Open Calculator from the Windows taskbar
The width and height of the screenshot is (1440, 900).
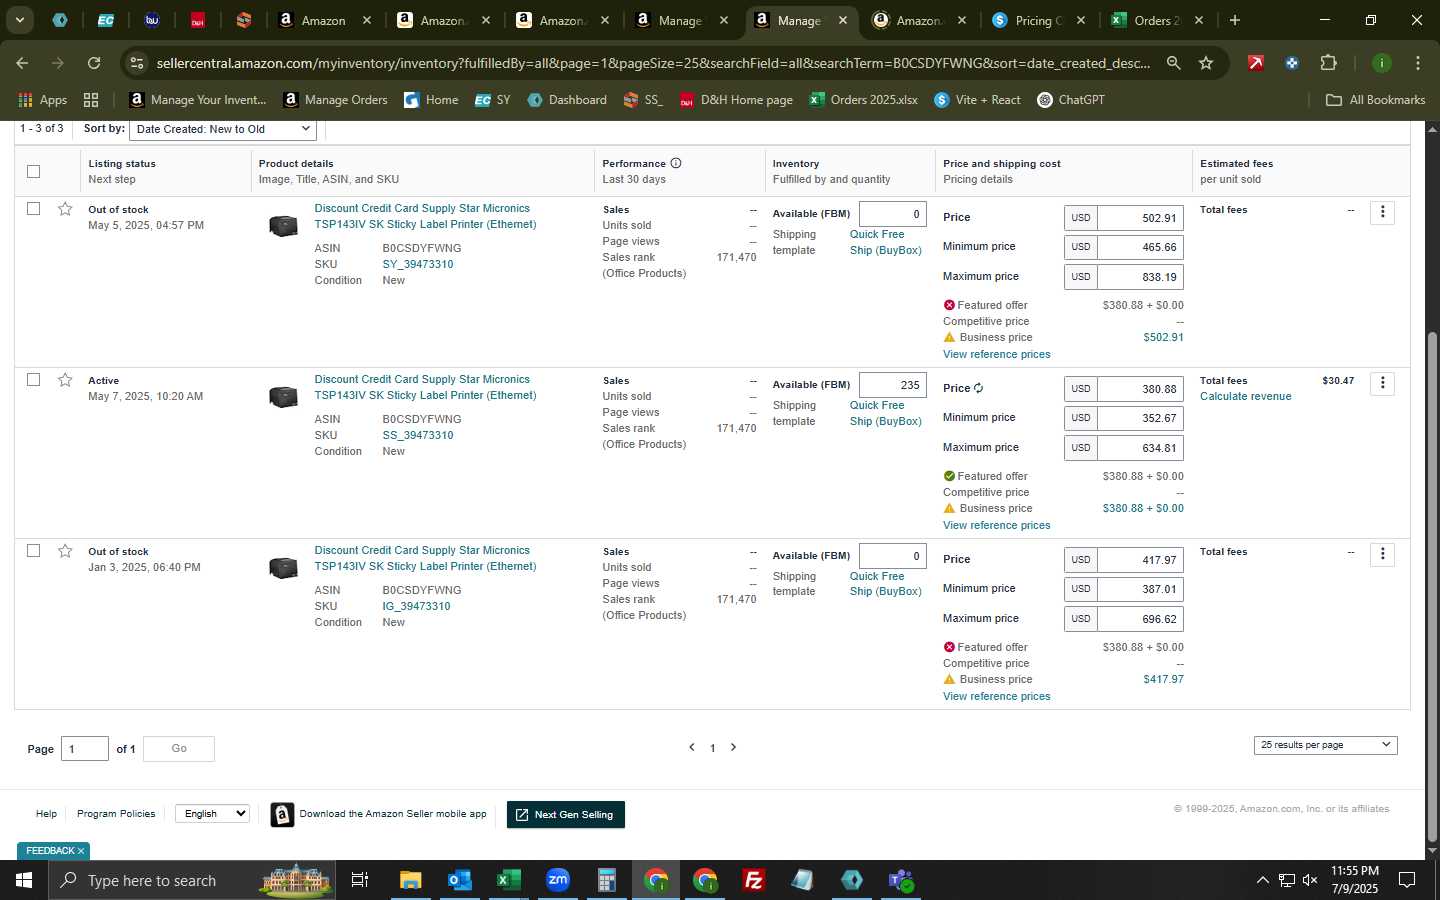coord(606,880)
